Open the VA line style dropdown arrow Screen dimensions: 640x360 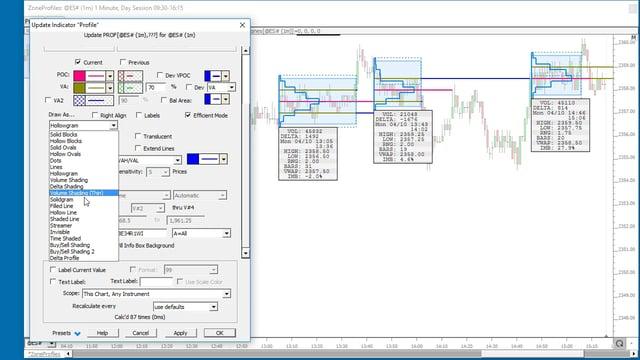pyautogui.click(x=110, y=88)
